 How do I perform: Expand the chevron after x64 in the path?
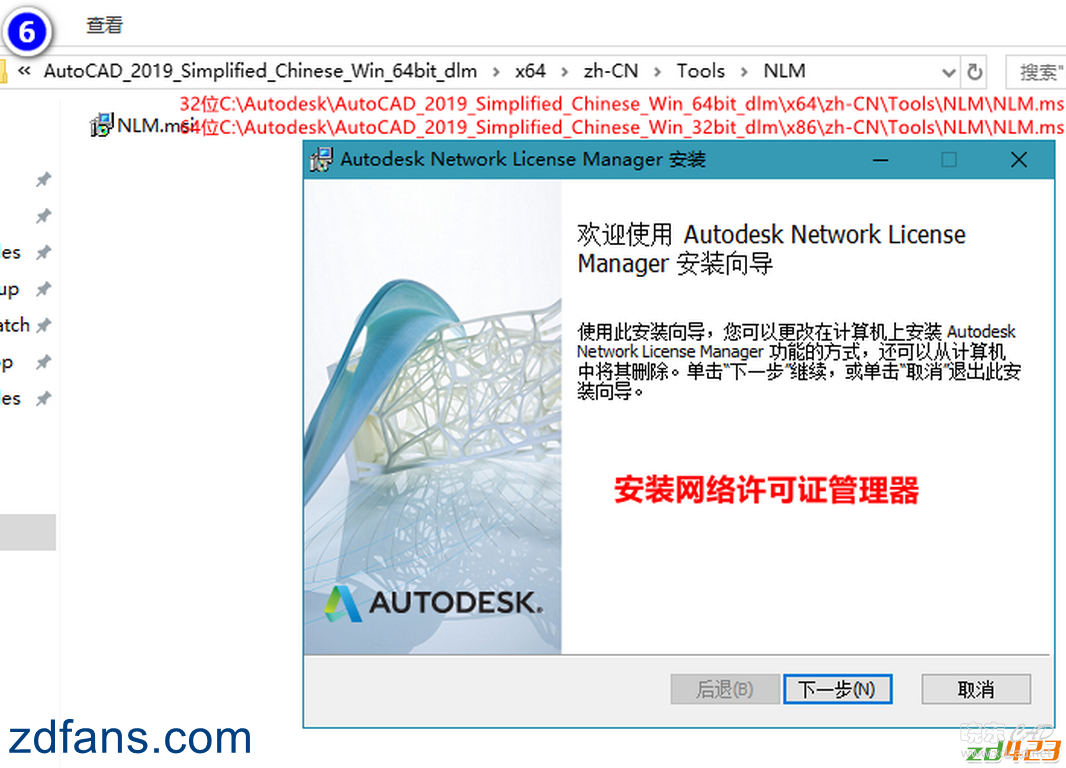point(564,71)
